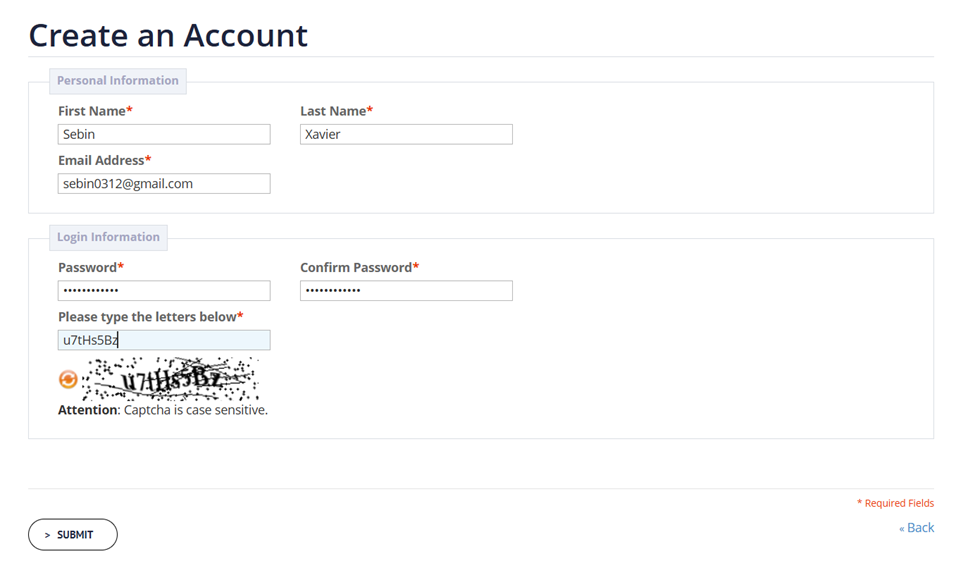Click the Last Name input field
Viewport: 975px width, 561px height.
[406, 134]
